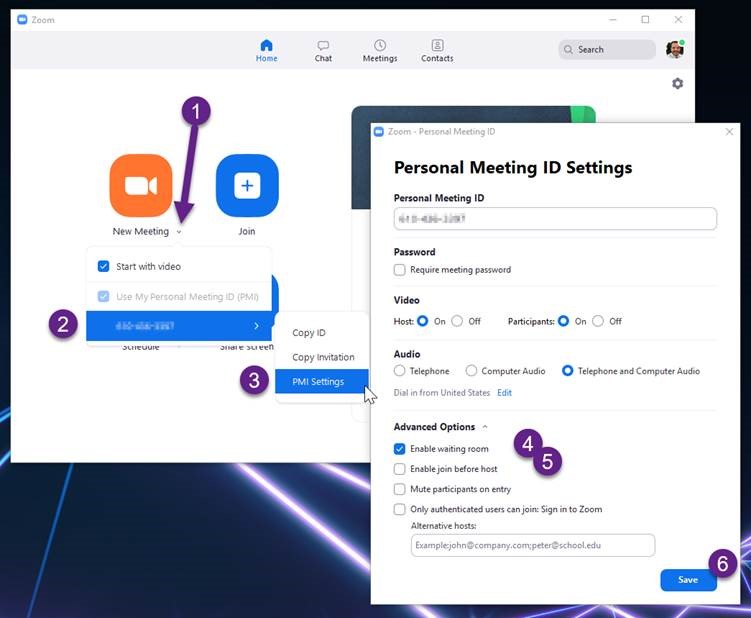Click into the Search field
This screenshot has width=751, height=618.
[x=607, y=49]
